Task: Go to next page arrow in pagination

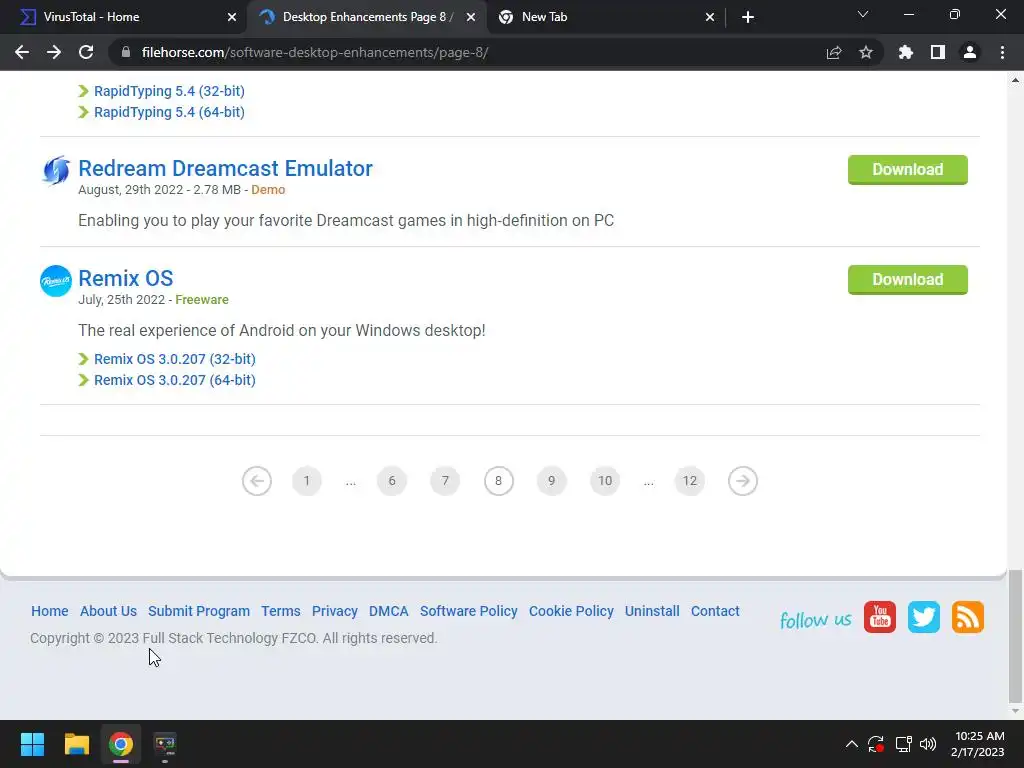Action: [x=743, y=481]
